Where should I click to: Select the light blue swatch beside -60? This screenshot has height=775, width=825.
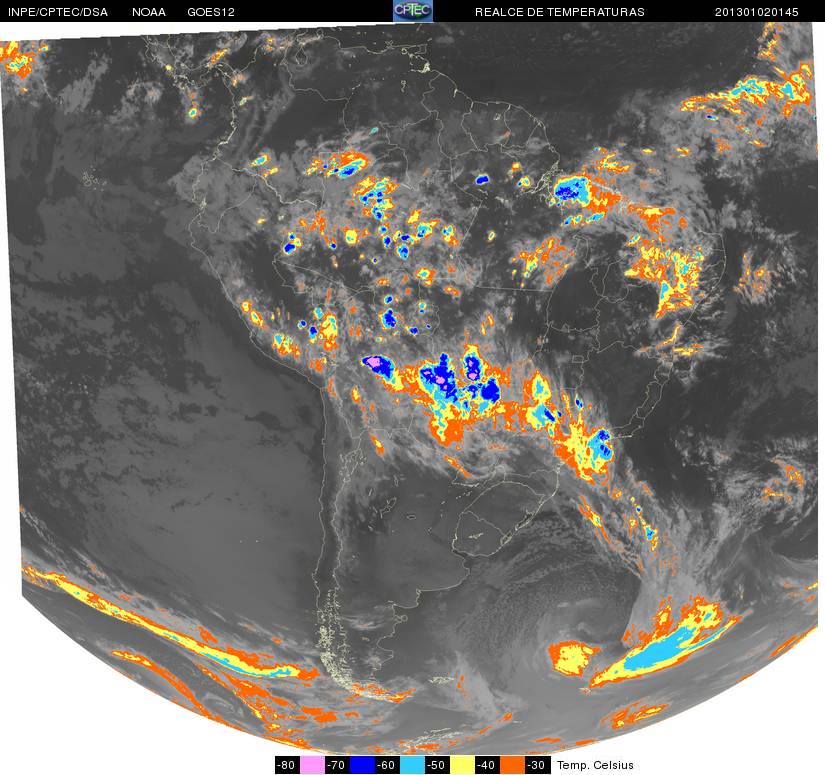pos(412,764)
